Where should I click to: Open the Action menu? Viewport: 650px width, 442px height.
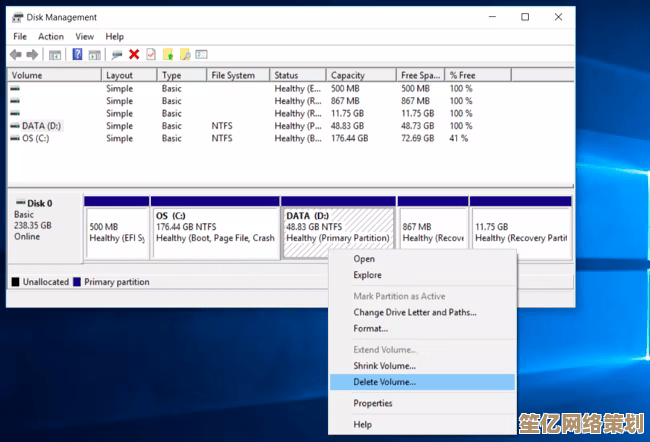coord(51,36)
